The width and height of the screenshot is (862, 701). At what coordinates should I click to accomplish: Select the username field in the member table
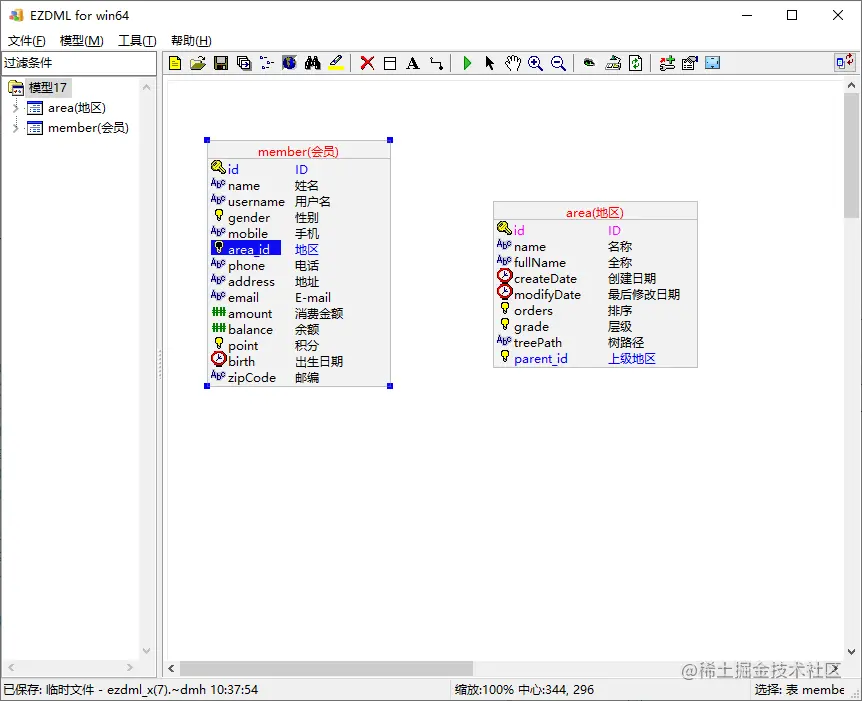tap(256, 202)
